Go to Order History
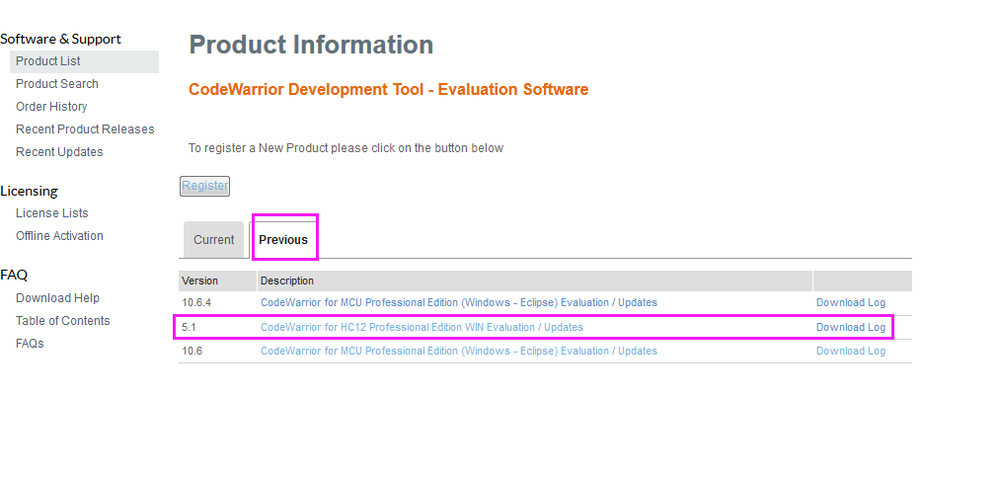Viewport: 999px width, 485px height. (52, 106)
